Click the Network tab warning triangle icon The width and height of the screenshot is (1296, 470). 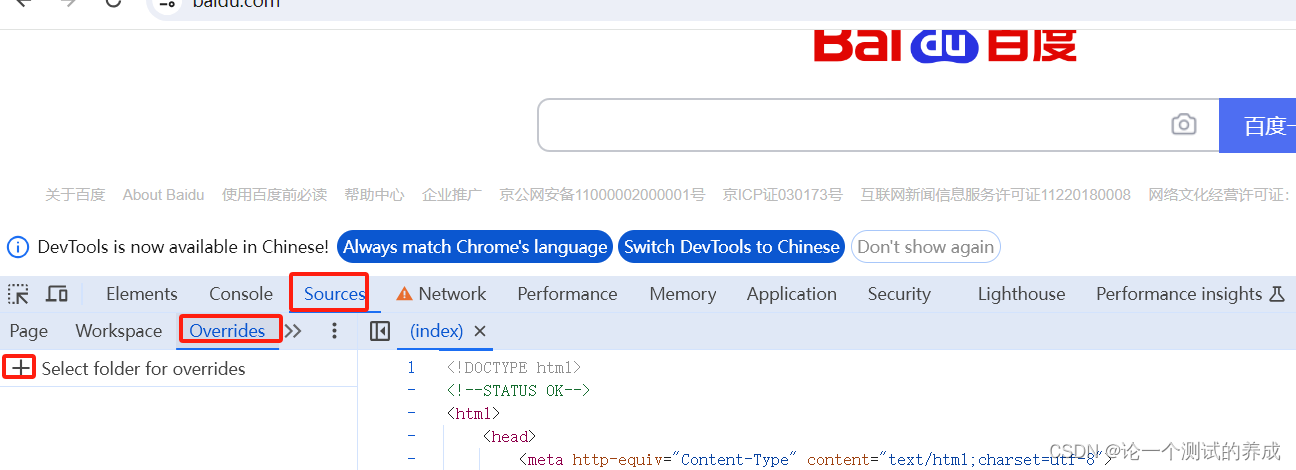404,294
